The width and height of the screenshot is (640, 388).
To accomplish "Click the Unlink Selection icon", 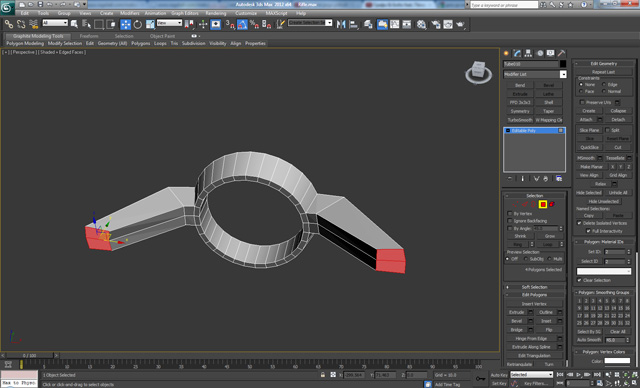I will (21, 24).
